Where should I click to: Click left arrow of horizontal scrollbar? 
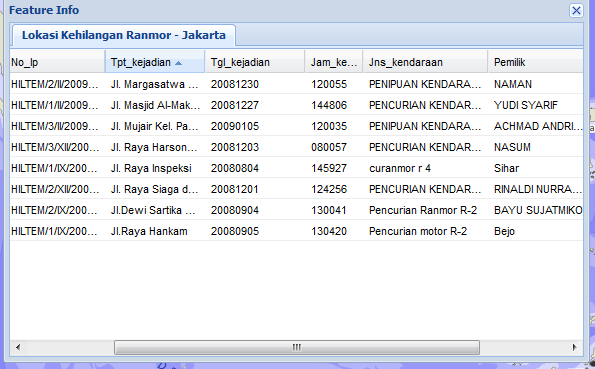click(x=17, y=347)
